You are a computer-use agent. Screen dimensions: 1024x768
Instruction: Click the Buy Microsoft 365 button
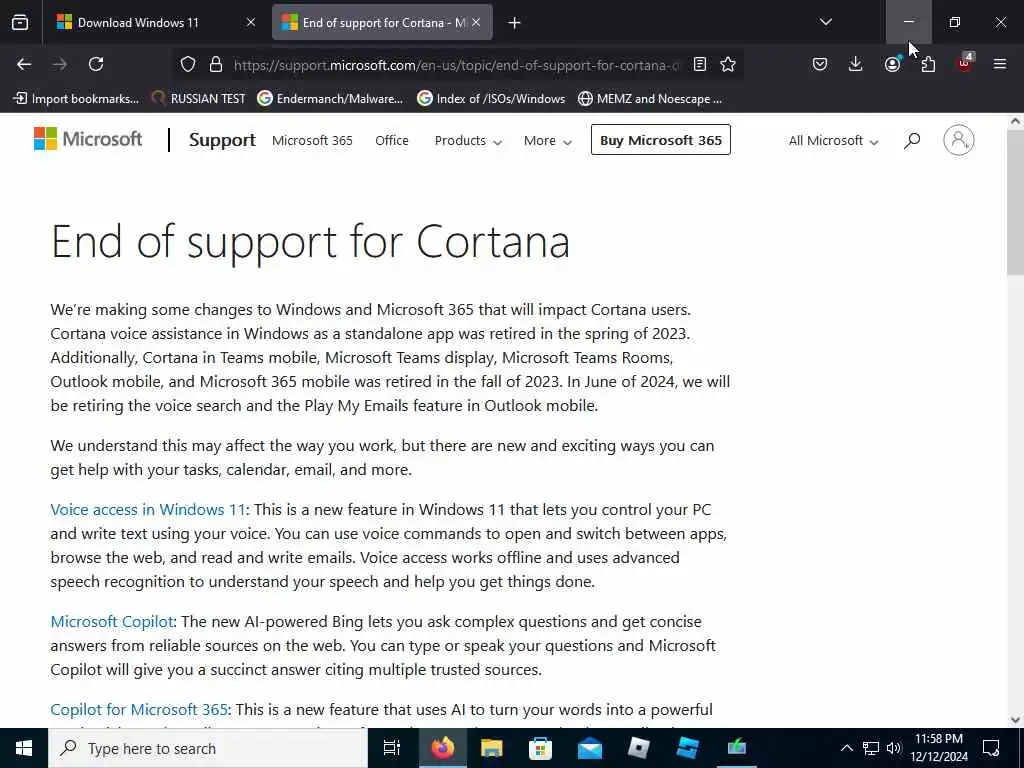click(661, 140)
